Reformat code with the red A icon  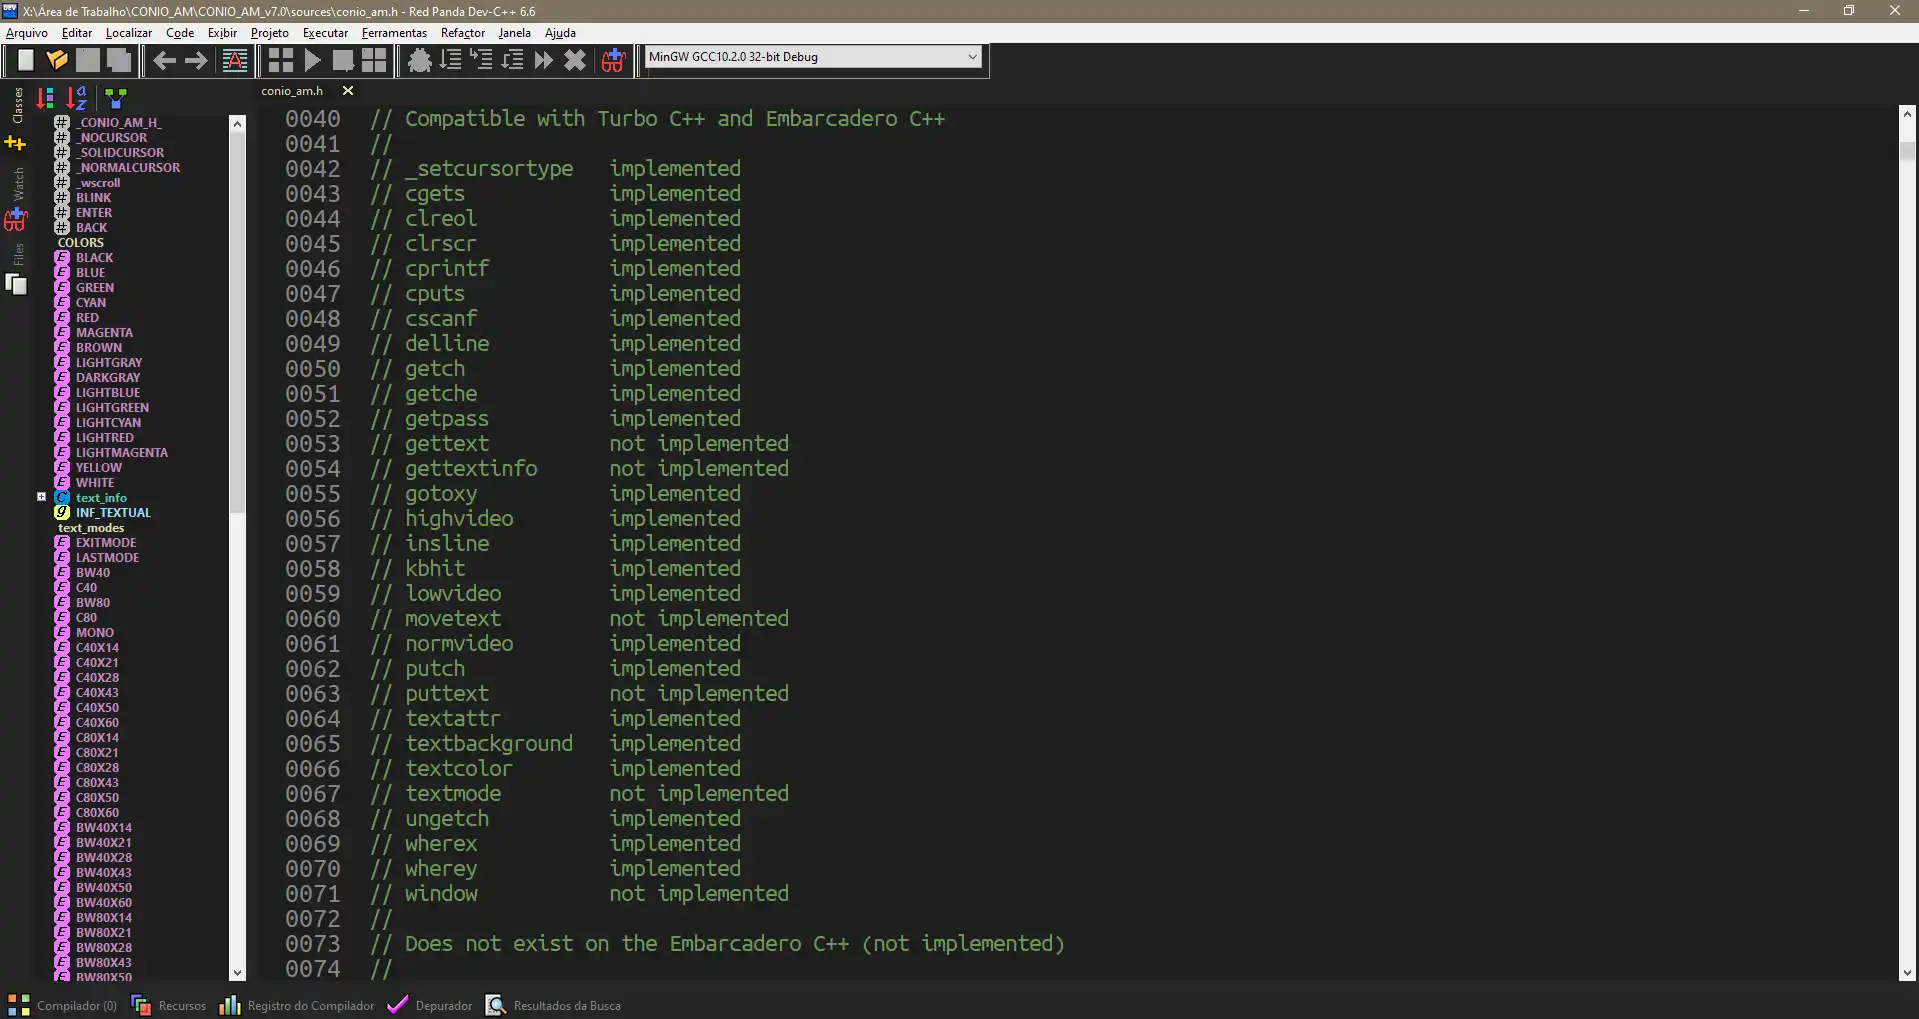point(234,60)
